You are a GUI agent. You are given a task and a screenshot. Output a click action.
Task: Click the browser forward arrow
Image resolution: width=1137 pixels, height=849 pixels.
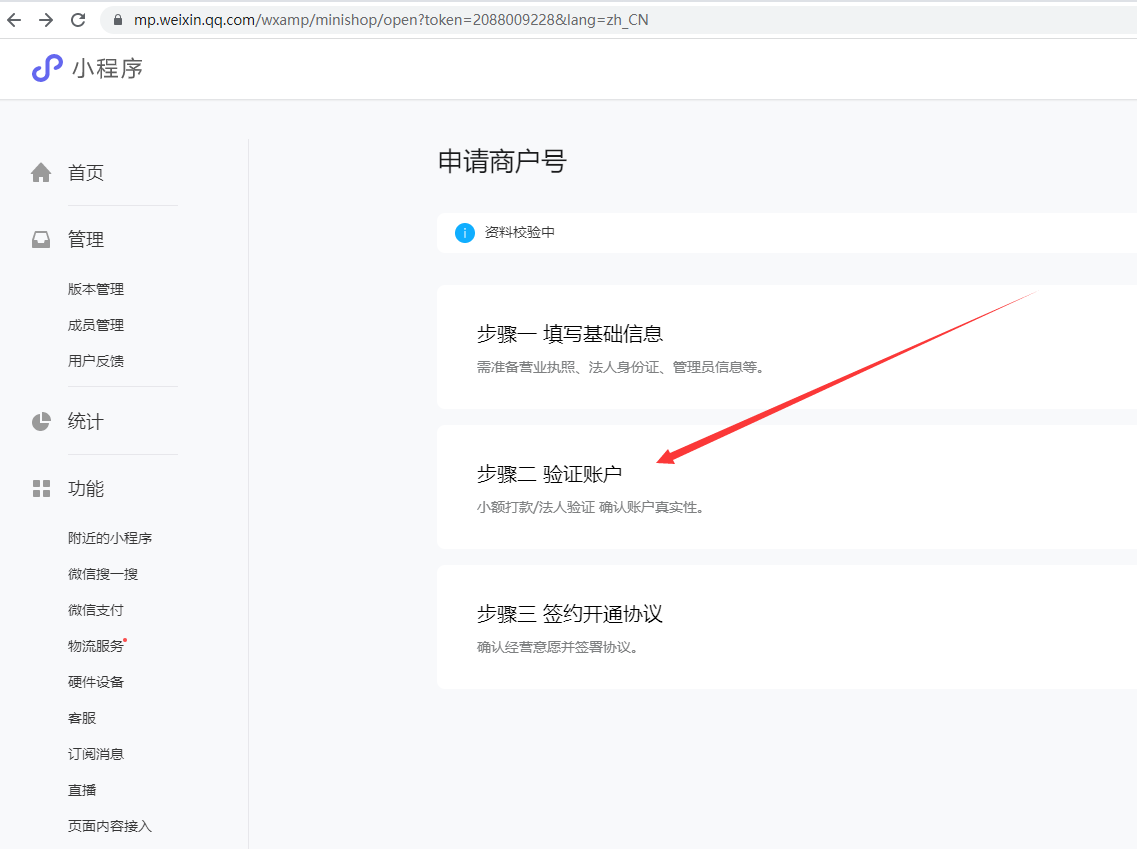pos(46,20)
